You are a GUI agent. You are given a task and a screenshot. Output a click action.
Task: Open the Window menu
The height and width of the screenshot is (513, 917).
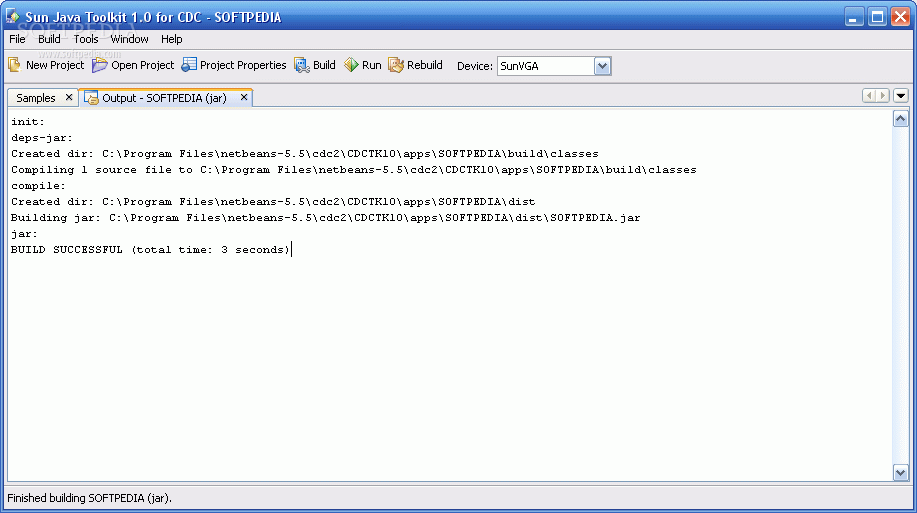[129, 39]
